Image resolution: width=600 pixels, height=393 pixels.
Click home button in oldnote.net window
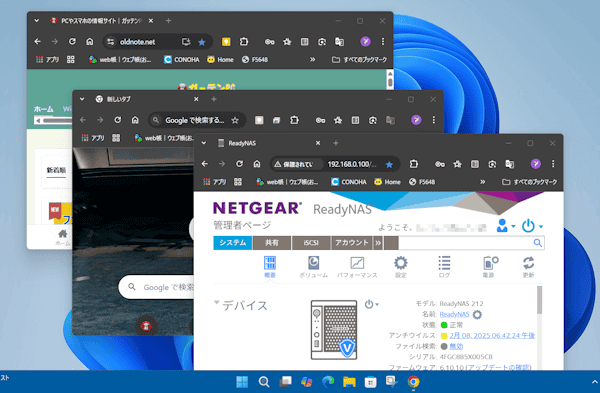click(x=90, y=41)
